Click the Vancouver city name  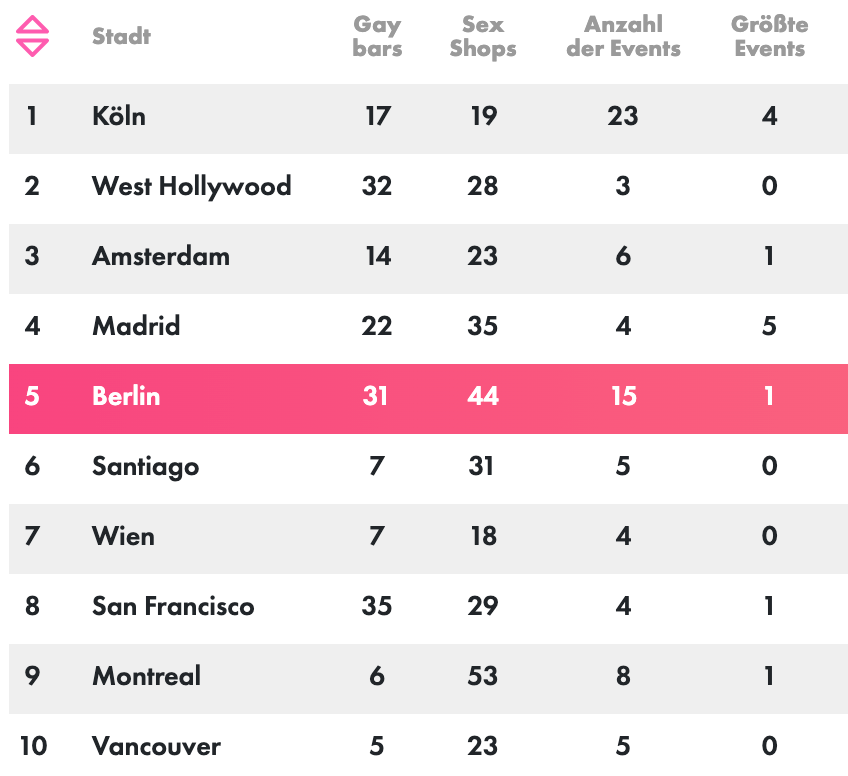156,746
